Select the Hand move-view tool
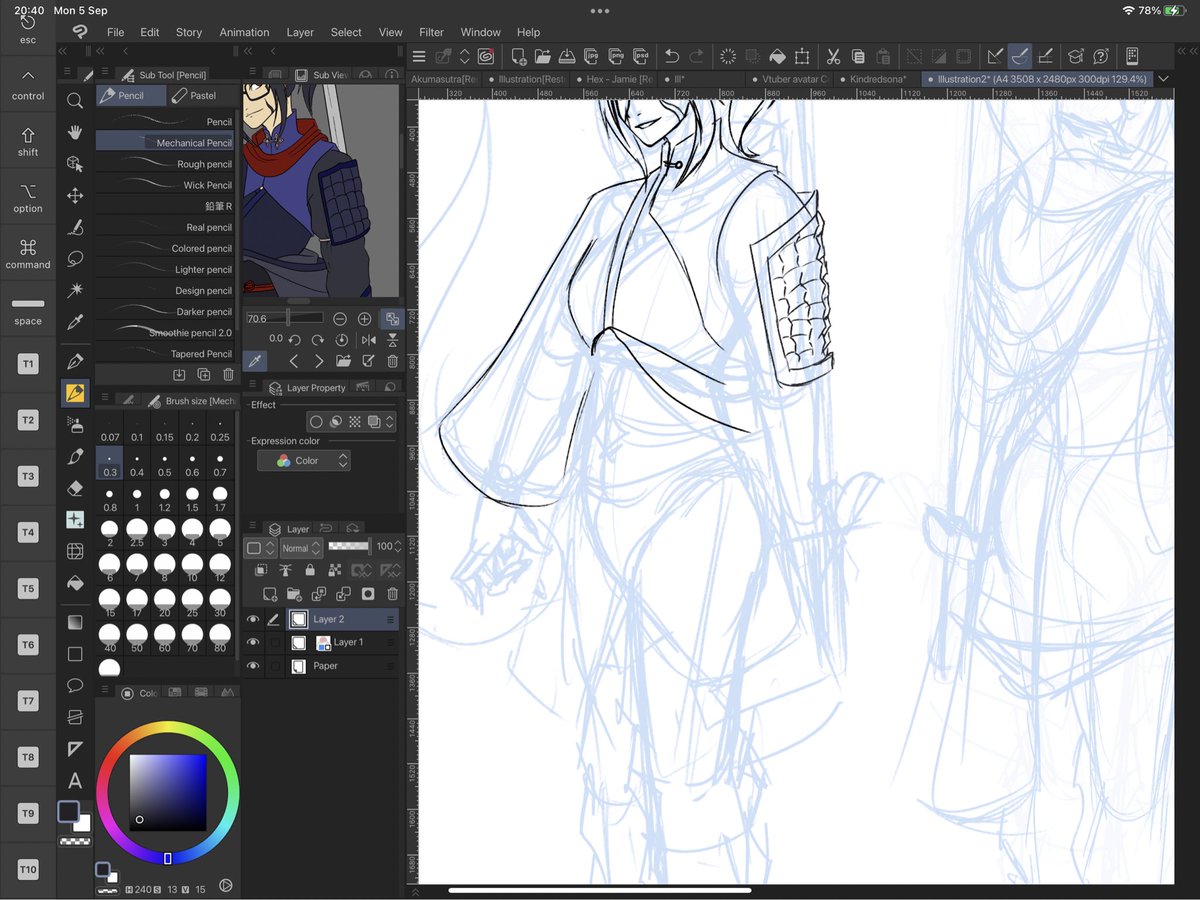 75,132
